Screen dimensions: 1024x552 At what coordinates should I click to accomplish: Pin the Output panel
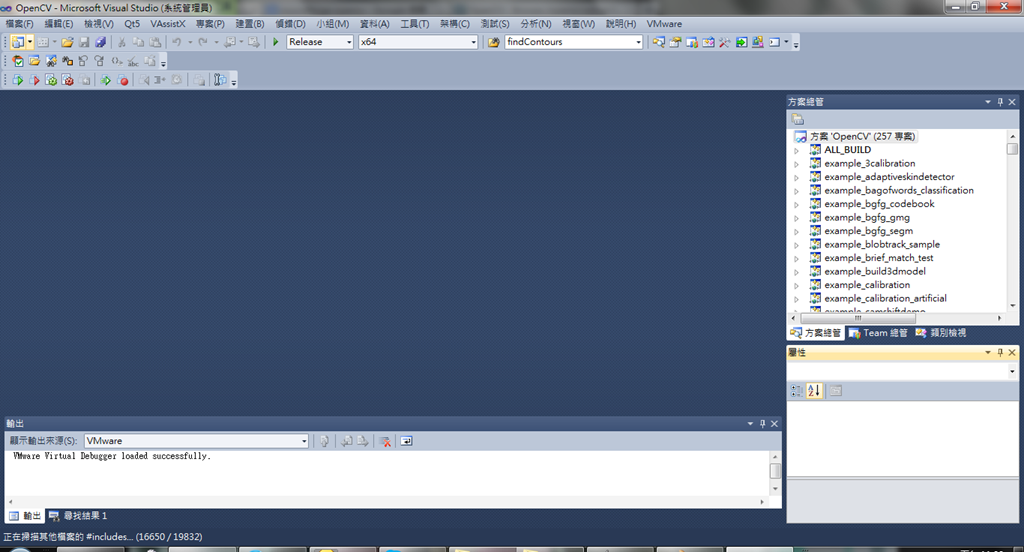point(762,424)
